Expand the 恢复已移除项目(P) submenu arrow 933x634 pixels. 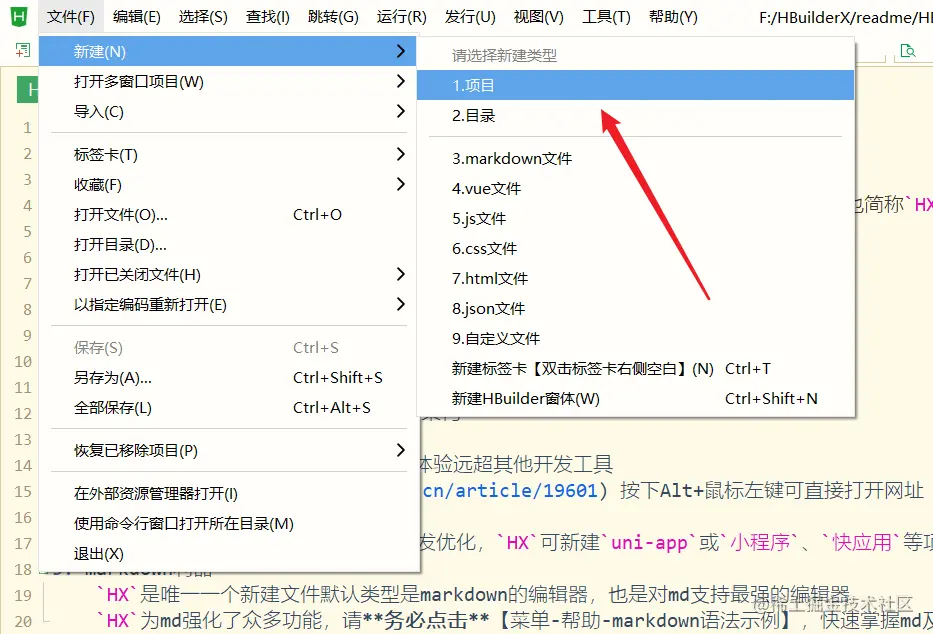click(x=401, y=450)
